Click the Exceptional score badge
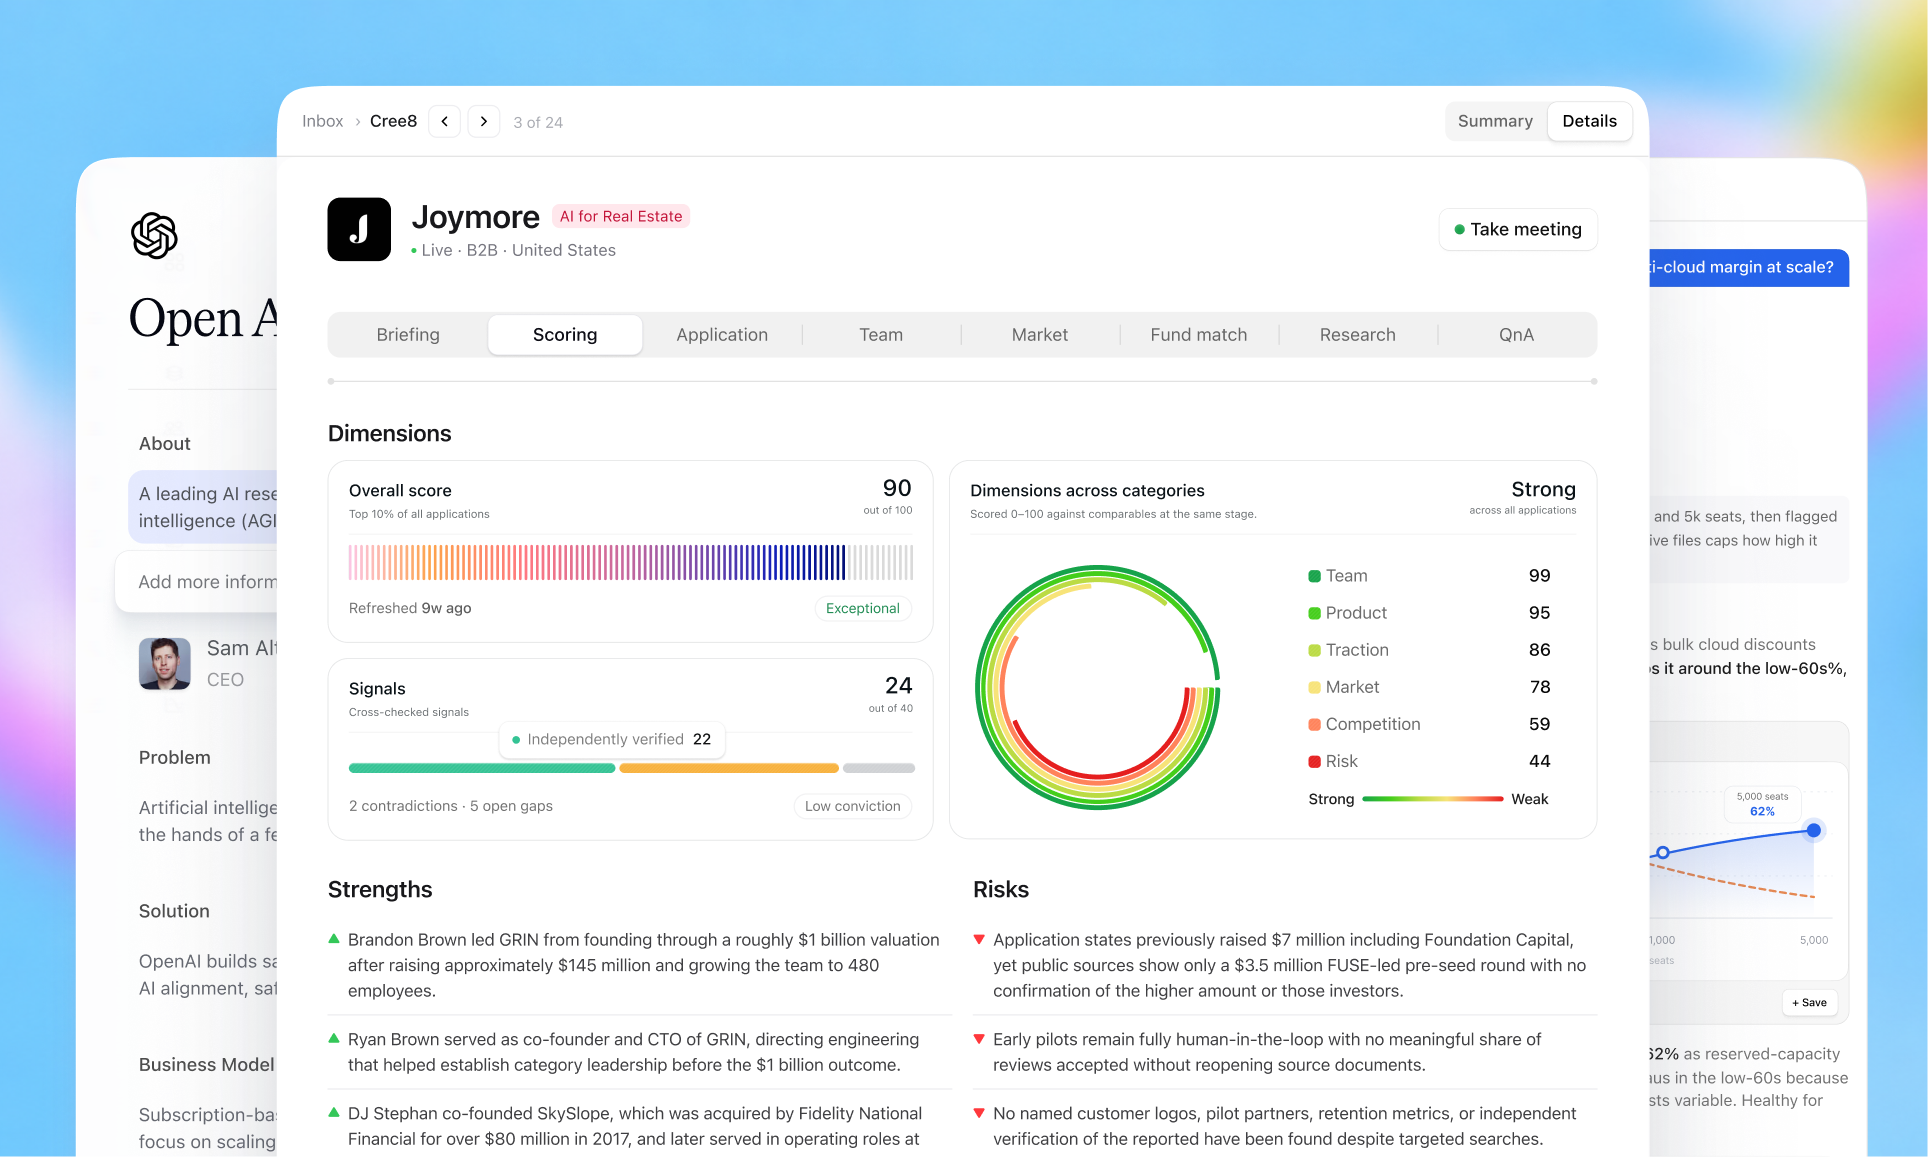Viewport: 1928px width, 1157px height. click(863, 608)
